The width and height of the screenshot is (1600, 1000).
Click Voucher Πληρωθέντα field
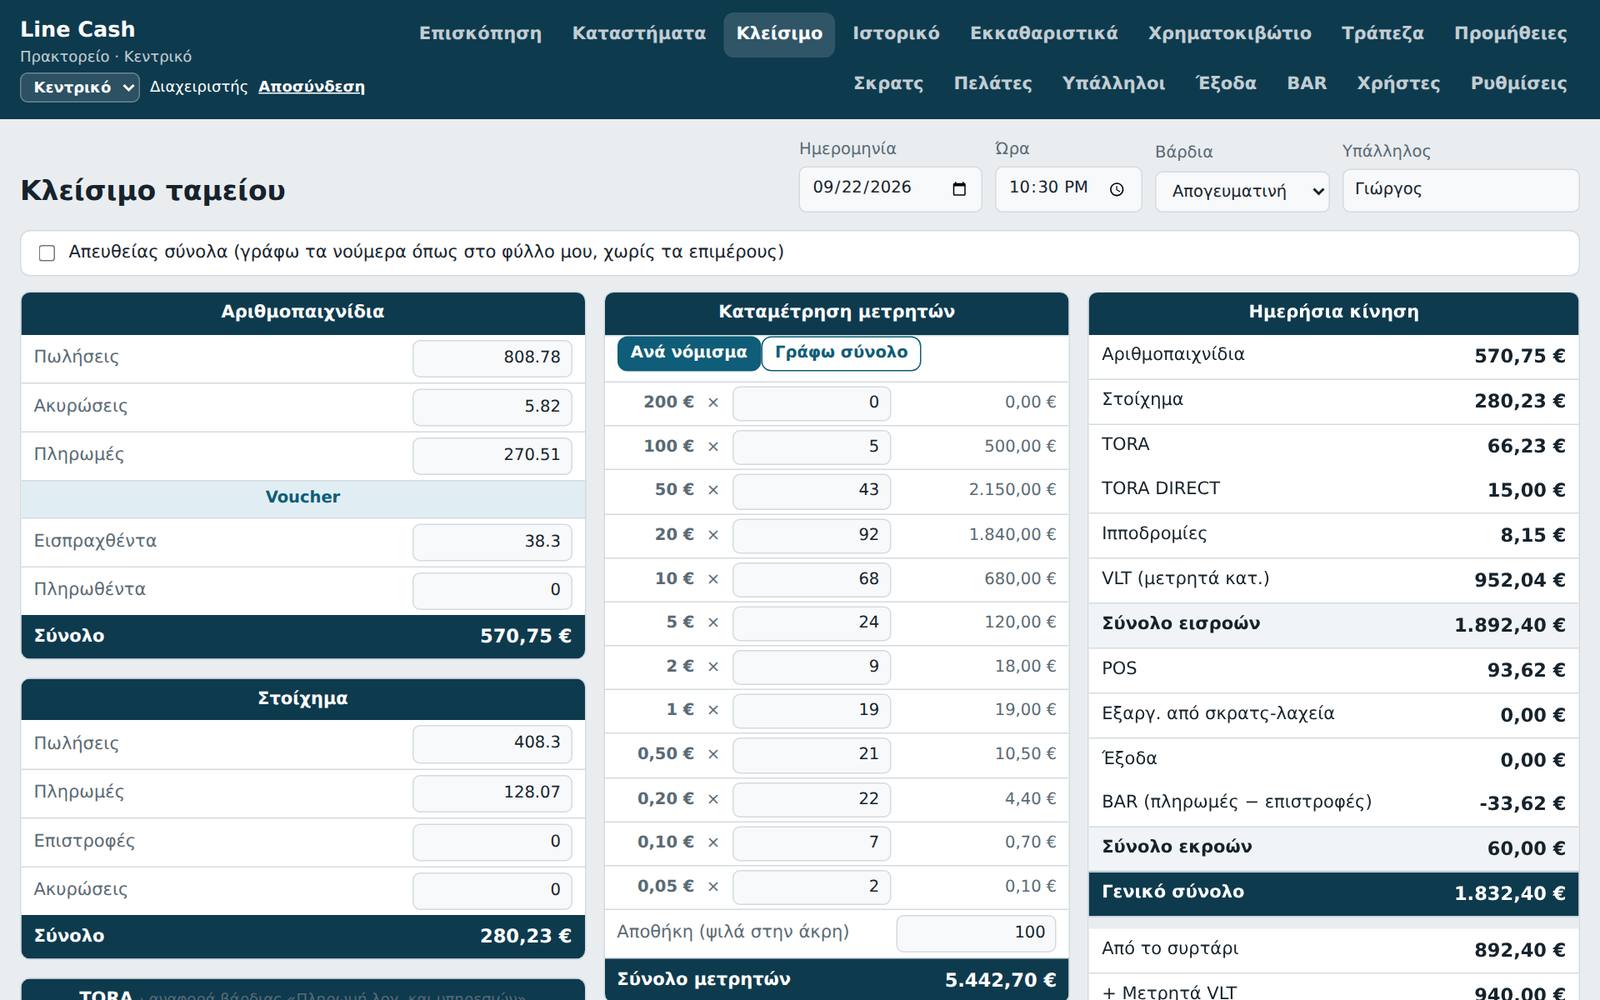click(492, 591)
